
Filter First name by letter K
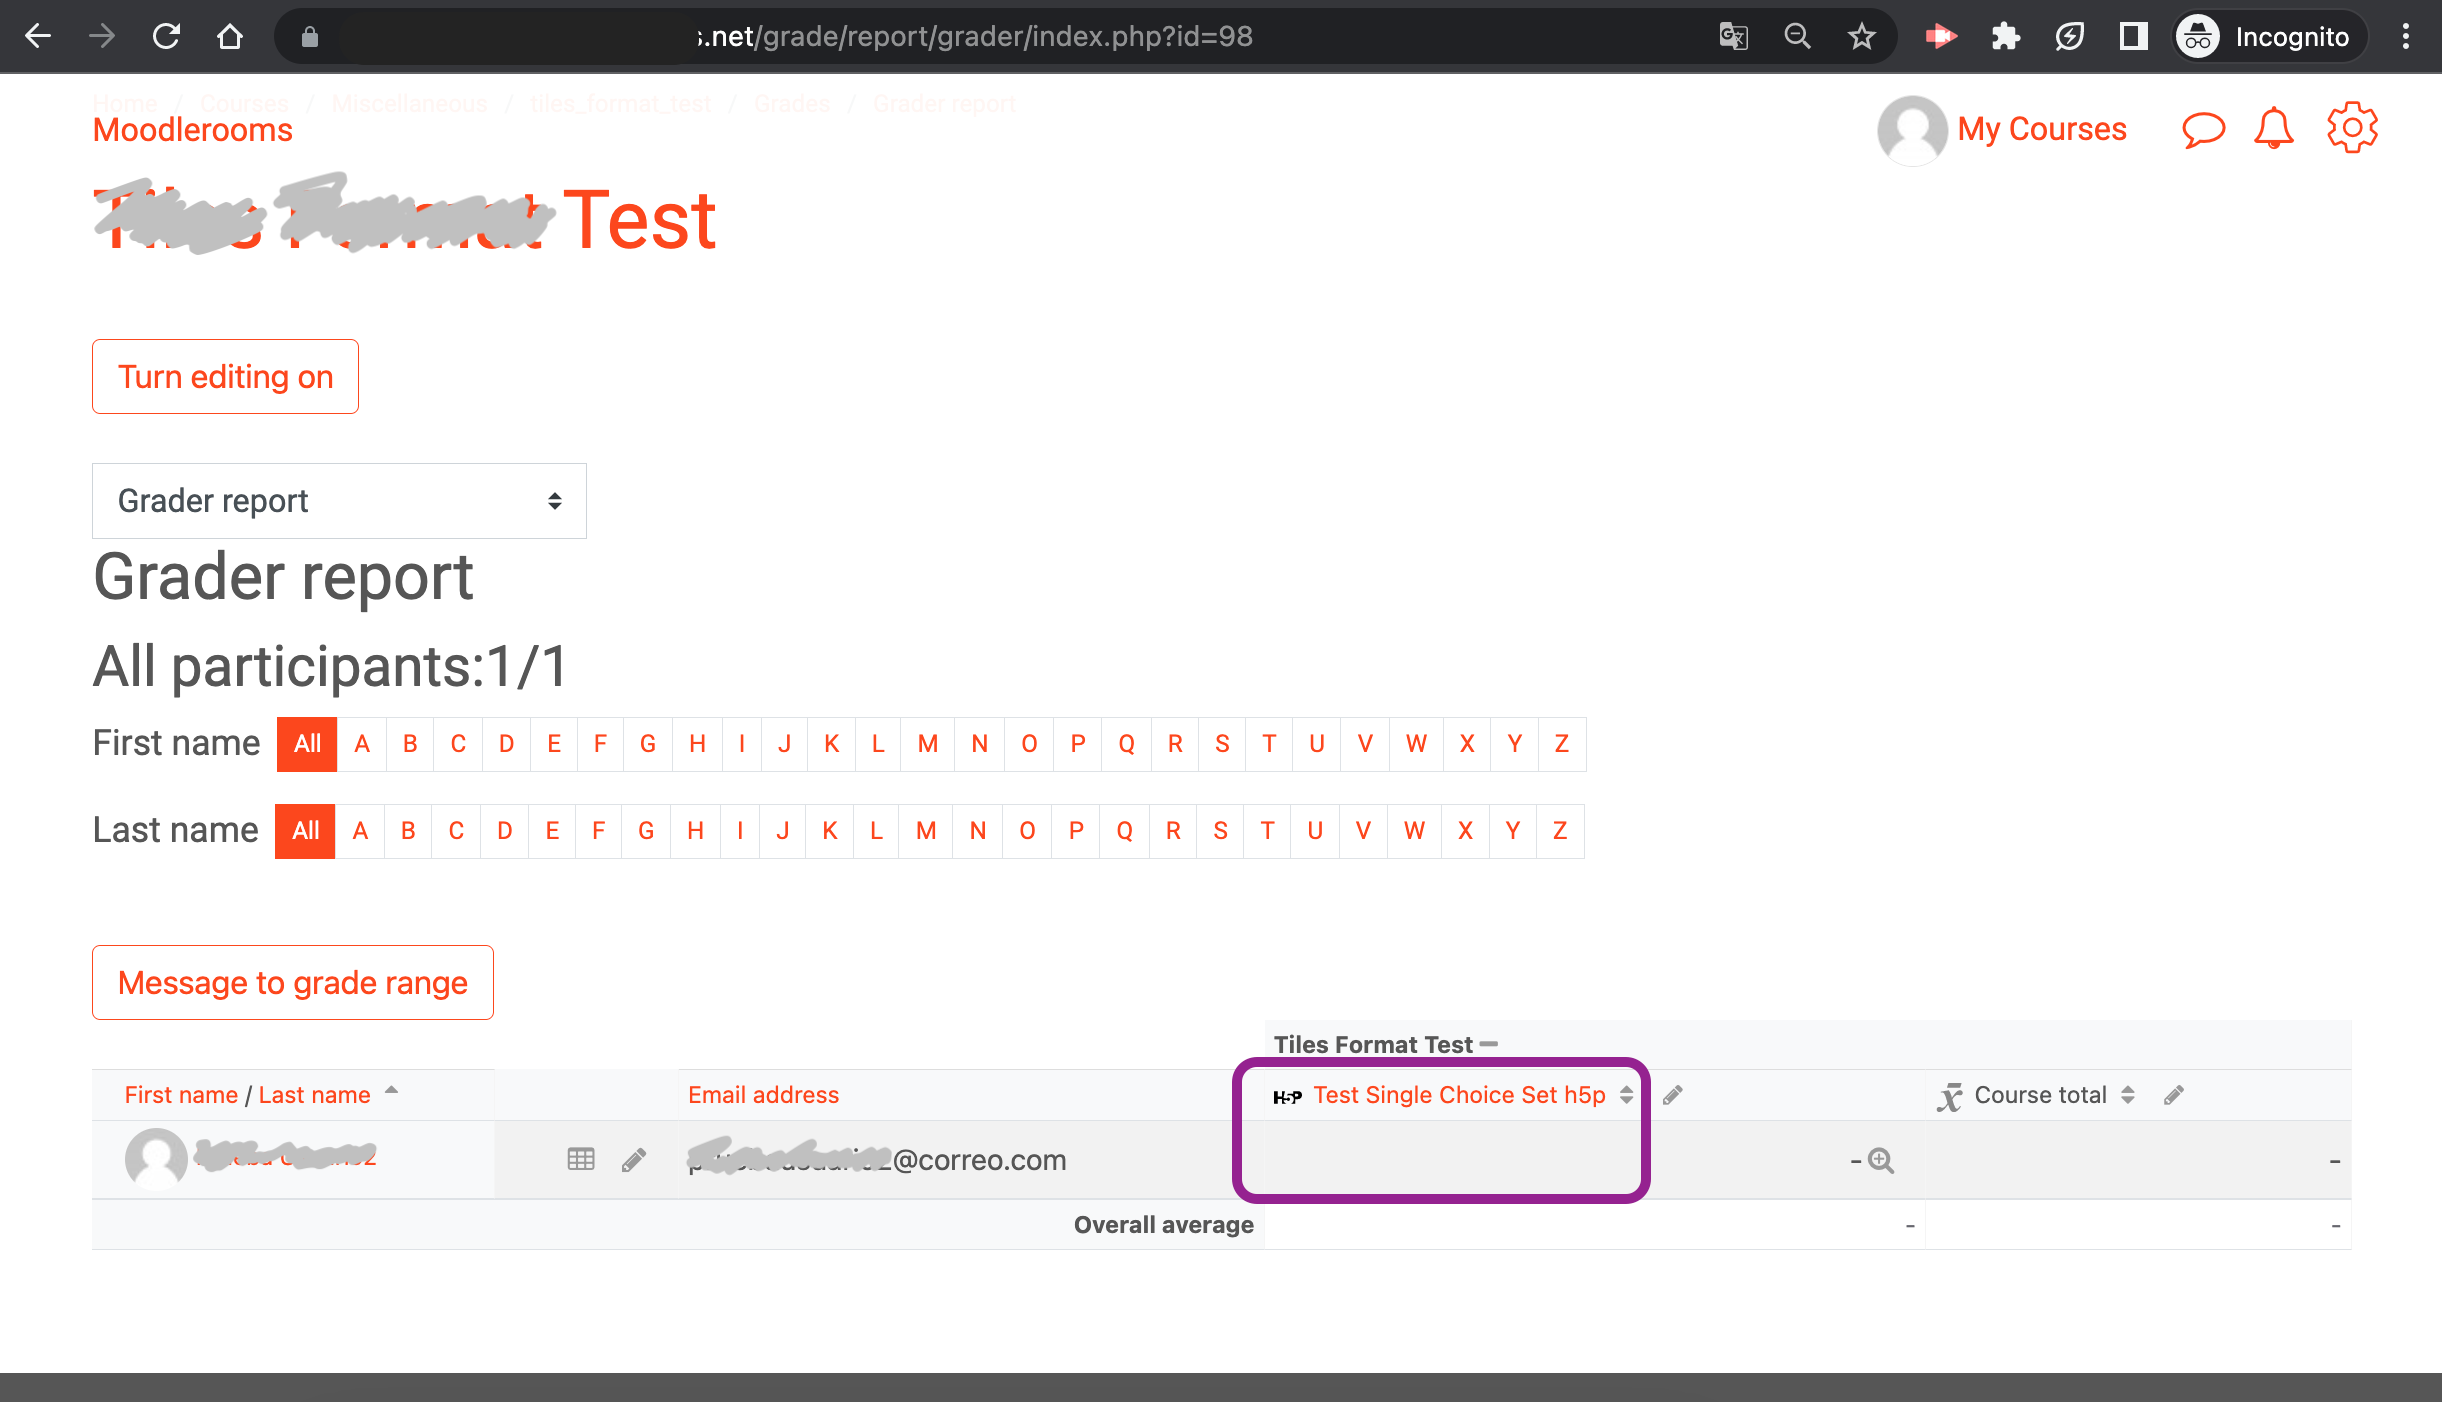coord(832,744)
